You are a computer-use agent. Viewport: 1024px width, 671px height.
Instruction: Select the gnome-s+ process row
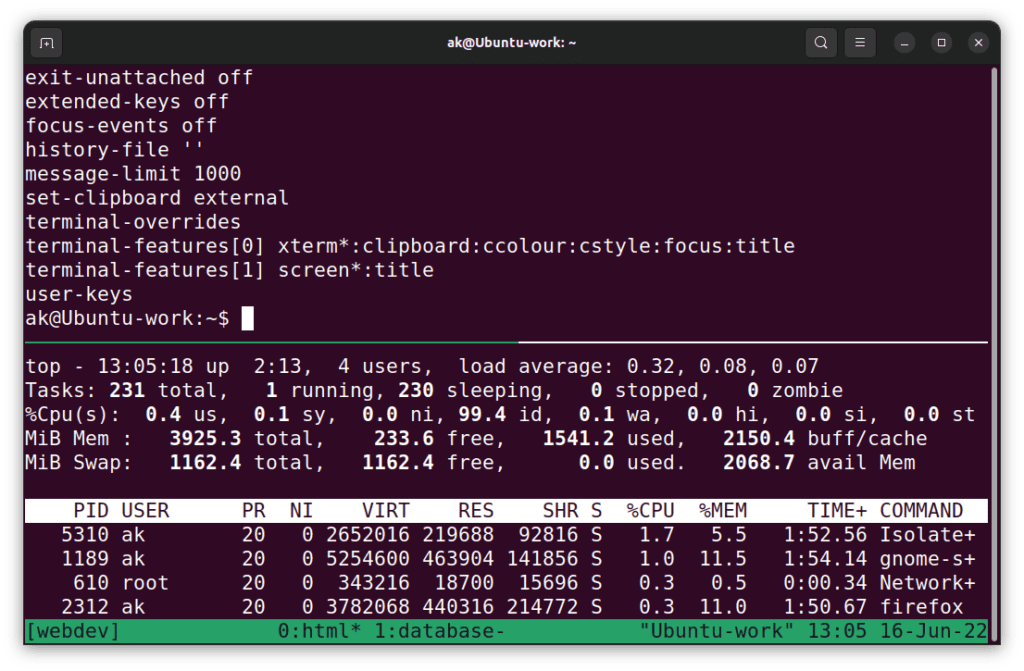pyautogui.click(x=500, y=558)
